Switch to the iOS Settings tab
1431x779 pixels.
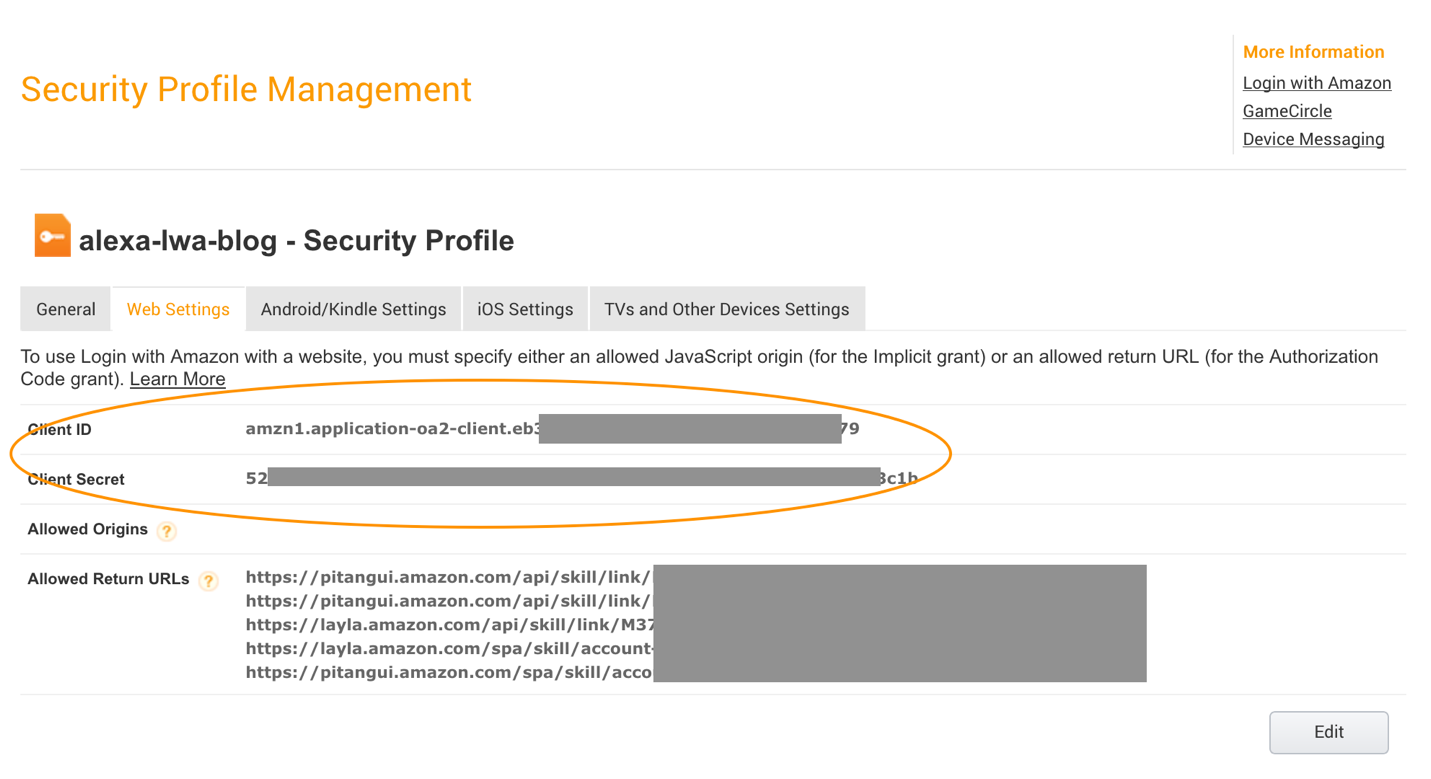coord(525,308)
